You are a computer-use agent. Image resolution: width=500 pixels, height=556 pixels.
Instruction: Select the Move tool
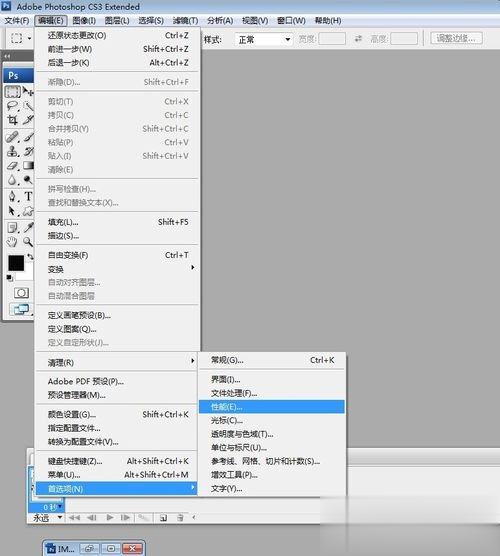pyautogui.click(x=28, y=92)
